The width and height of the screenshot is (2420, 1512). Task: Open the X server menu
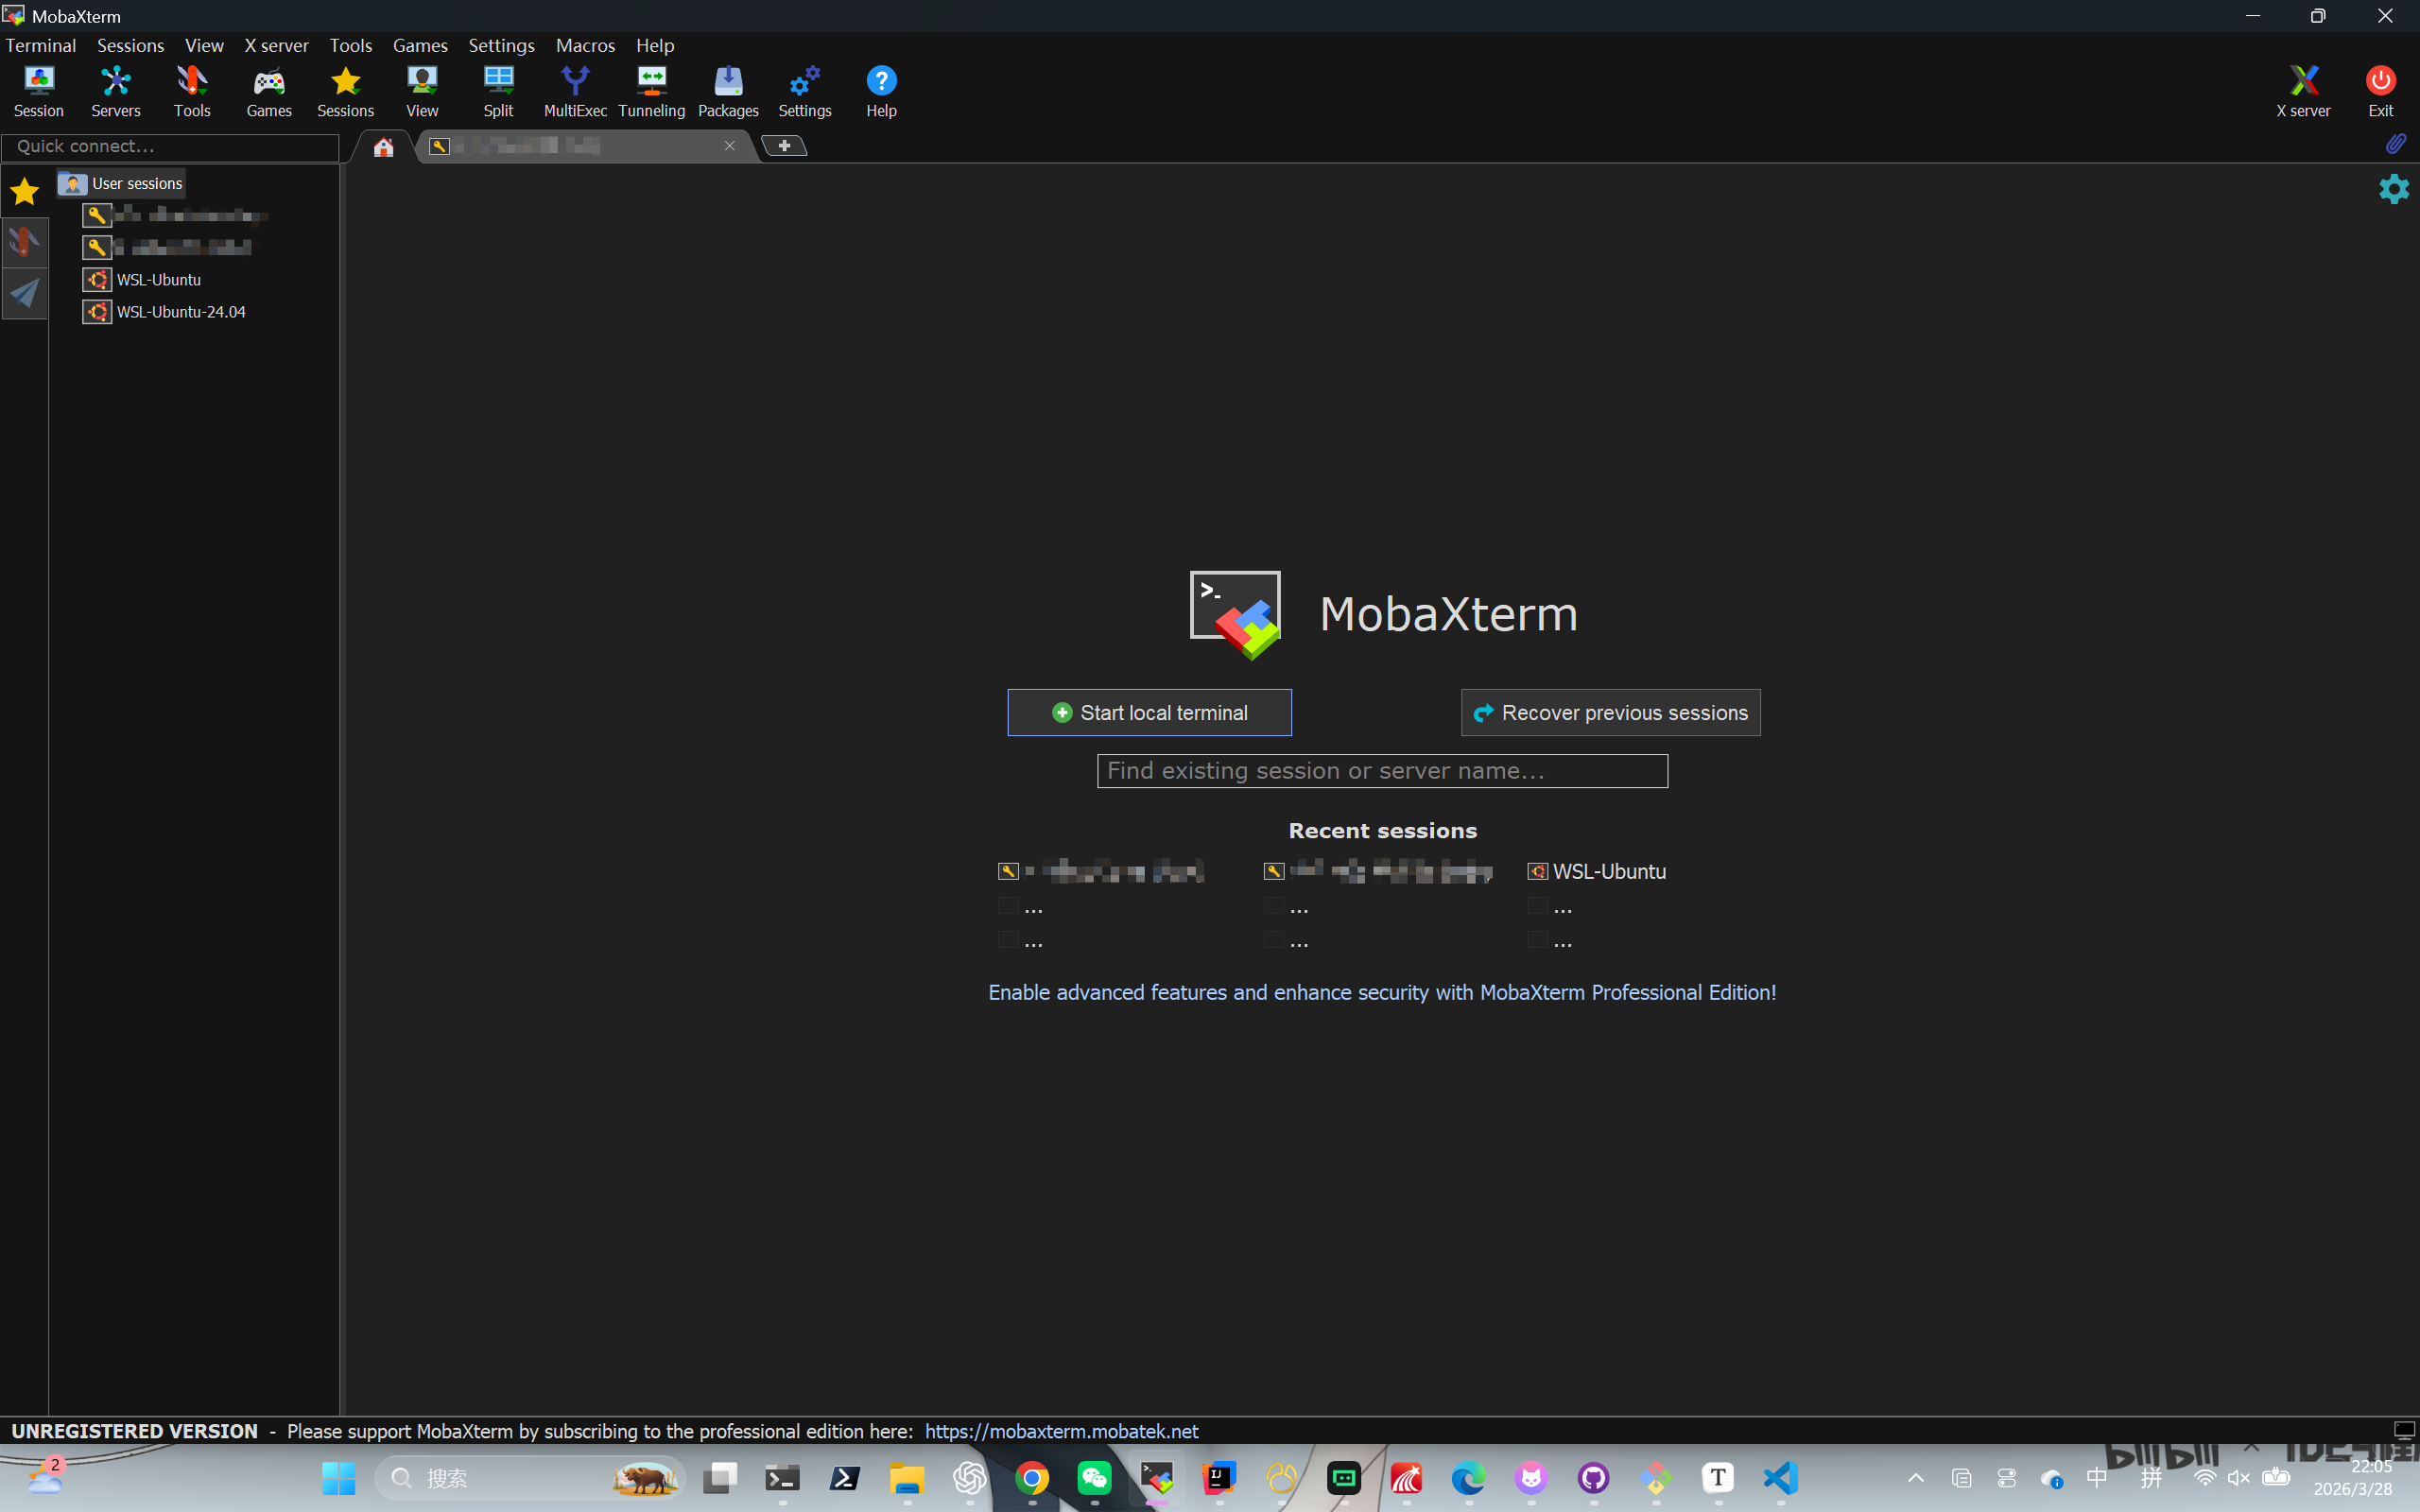276,45
